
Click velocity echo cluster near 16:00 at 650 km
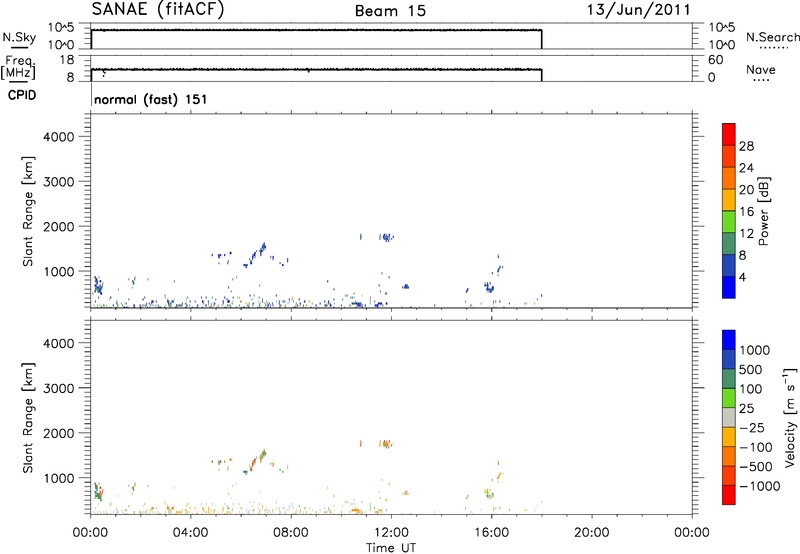489,493
